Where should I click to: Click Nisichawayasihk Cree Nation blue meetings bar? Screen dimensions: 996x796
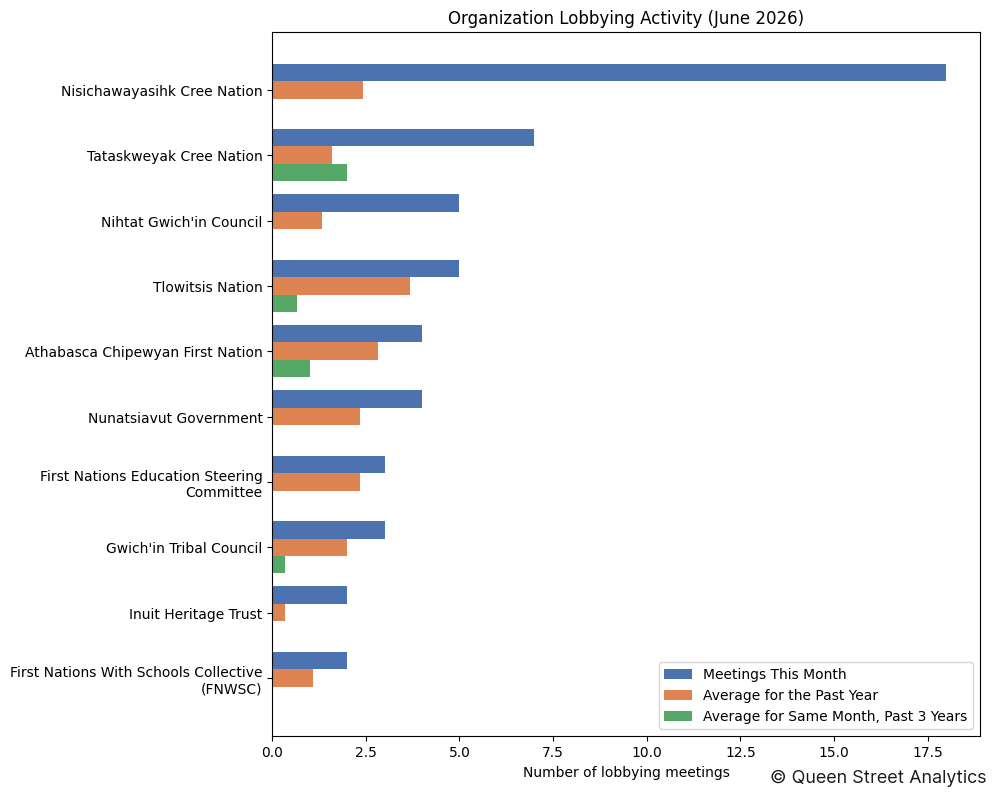(x=609, y=72)
